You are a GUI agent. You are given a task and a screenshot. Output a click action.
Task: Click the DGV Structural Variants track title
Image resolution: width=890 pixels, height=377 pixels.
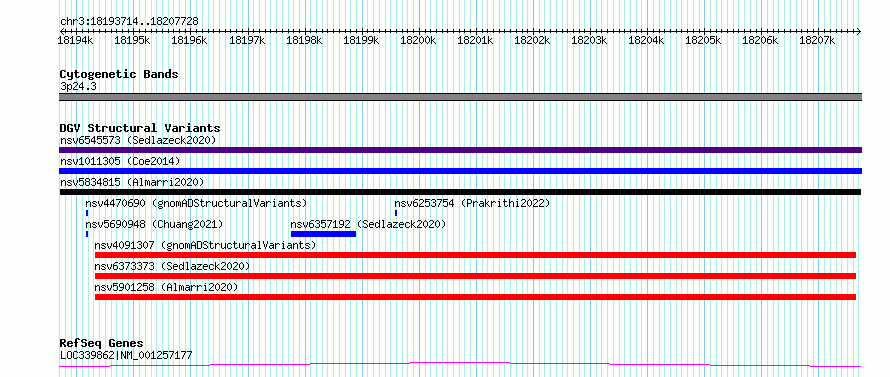click(x=140, y=128)
